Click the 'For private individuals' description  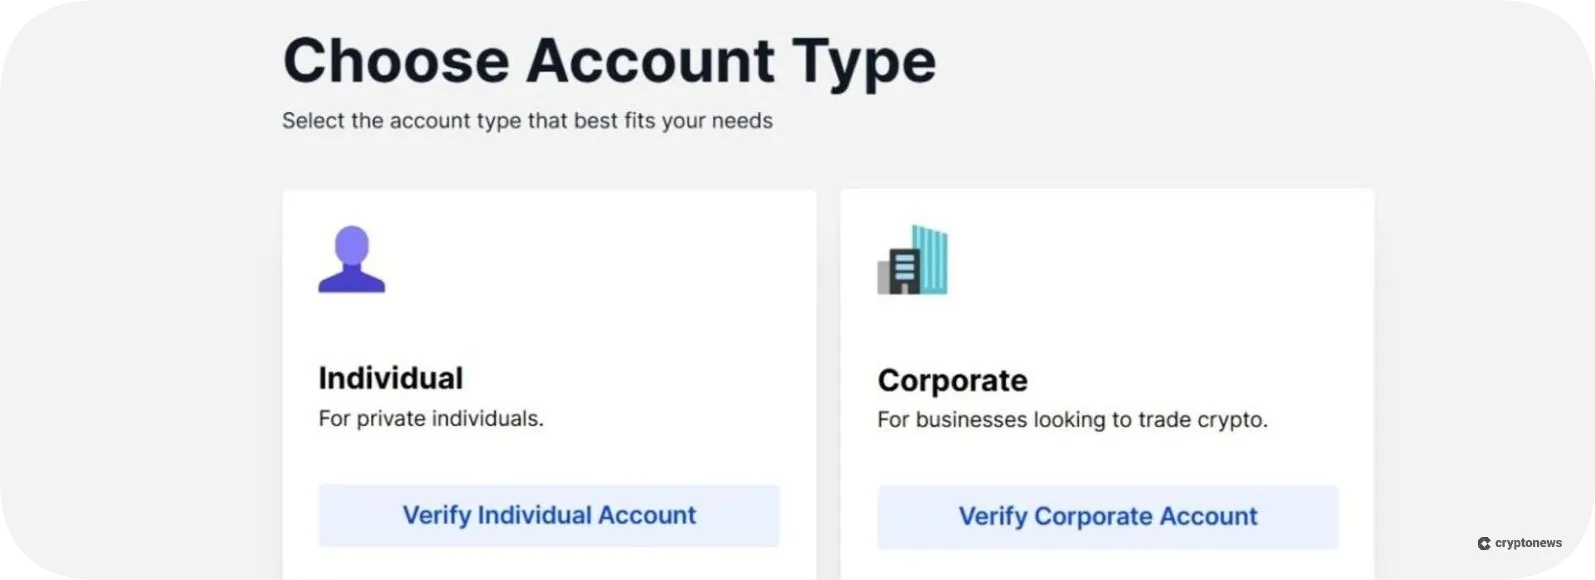point(432,419)
